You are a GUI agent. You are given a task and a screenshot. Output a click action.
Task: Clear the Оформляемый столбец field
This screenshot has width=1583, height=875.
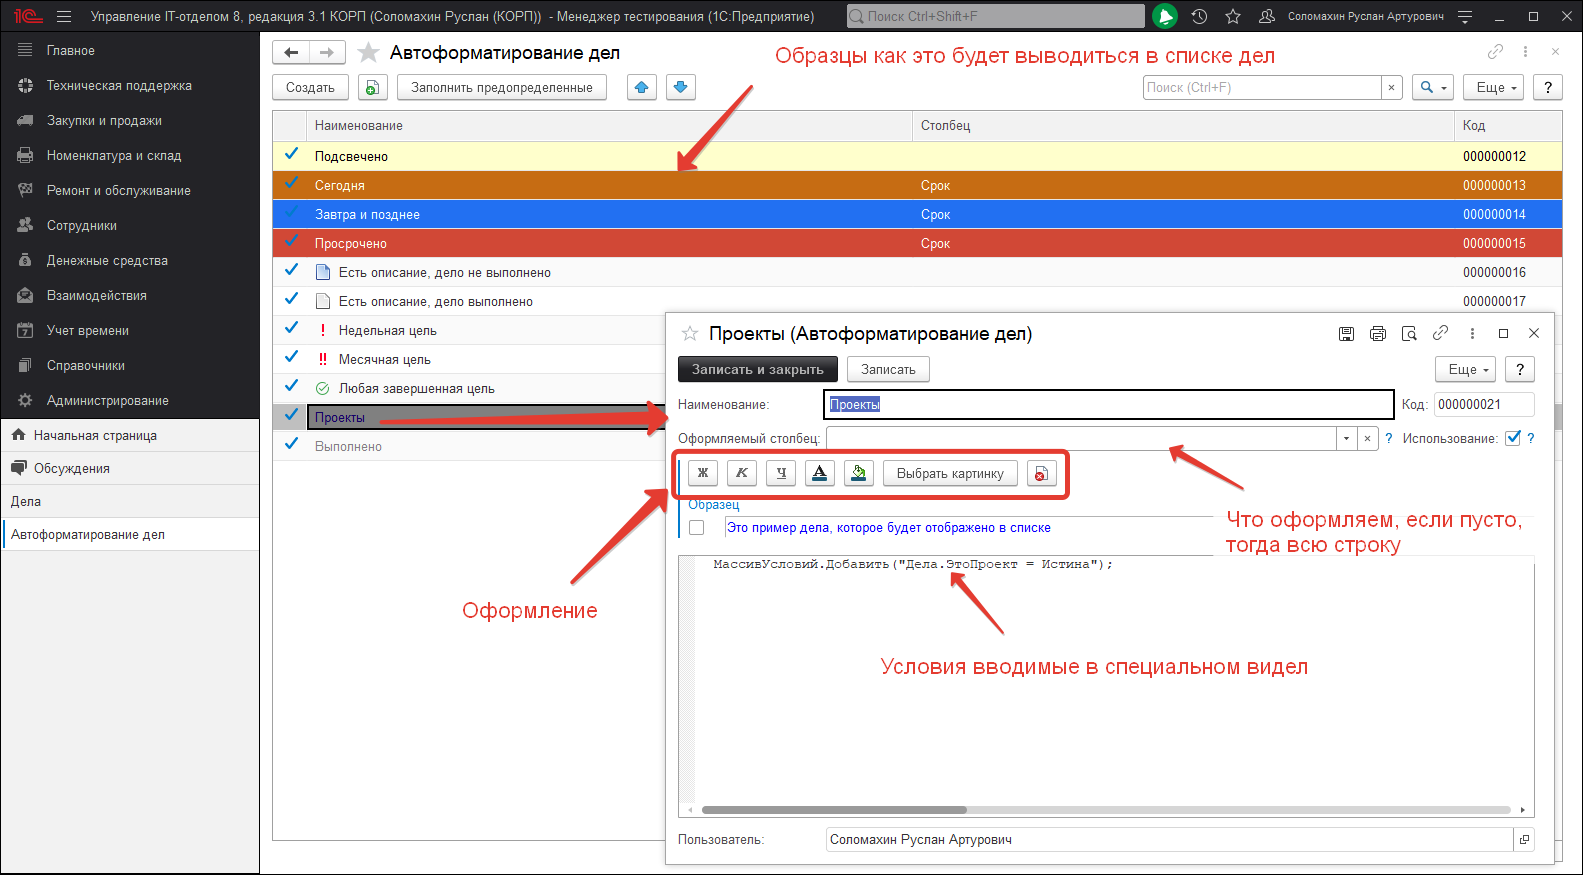pos(1368,438)
